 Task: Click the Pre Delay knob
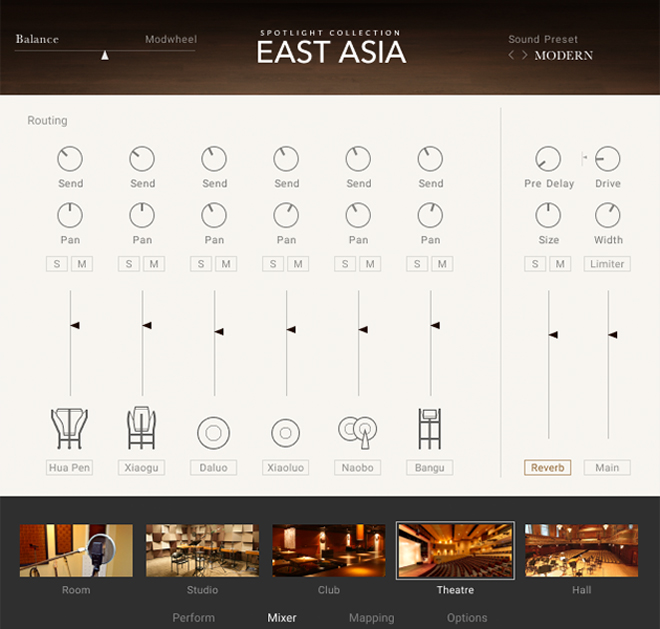(548, 159)
